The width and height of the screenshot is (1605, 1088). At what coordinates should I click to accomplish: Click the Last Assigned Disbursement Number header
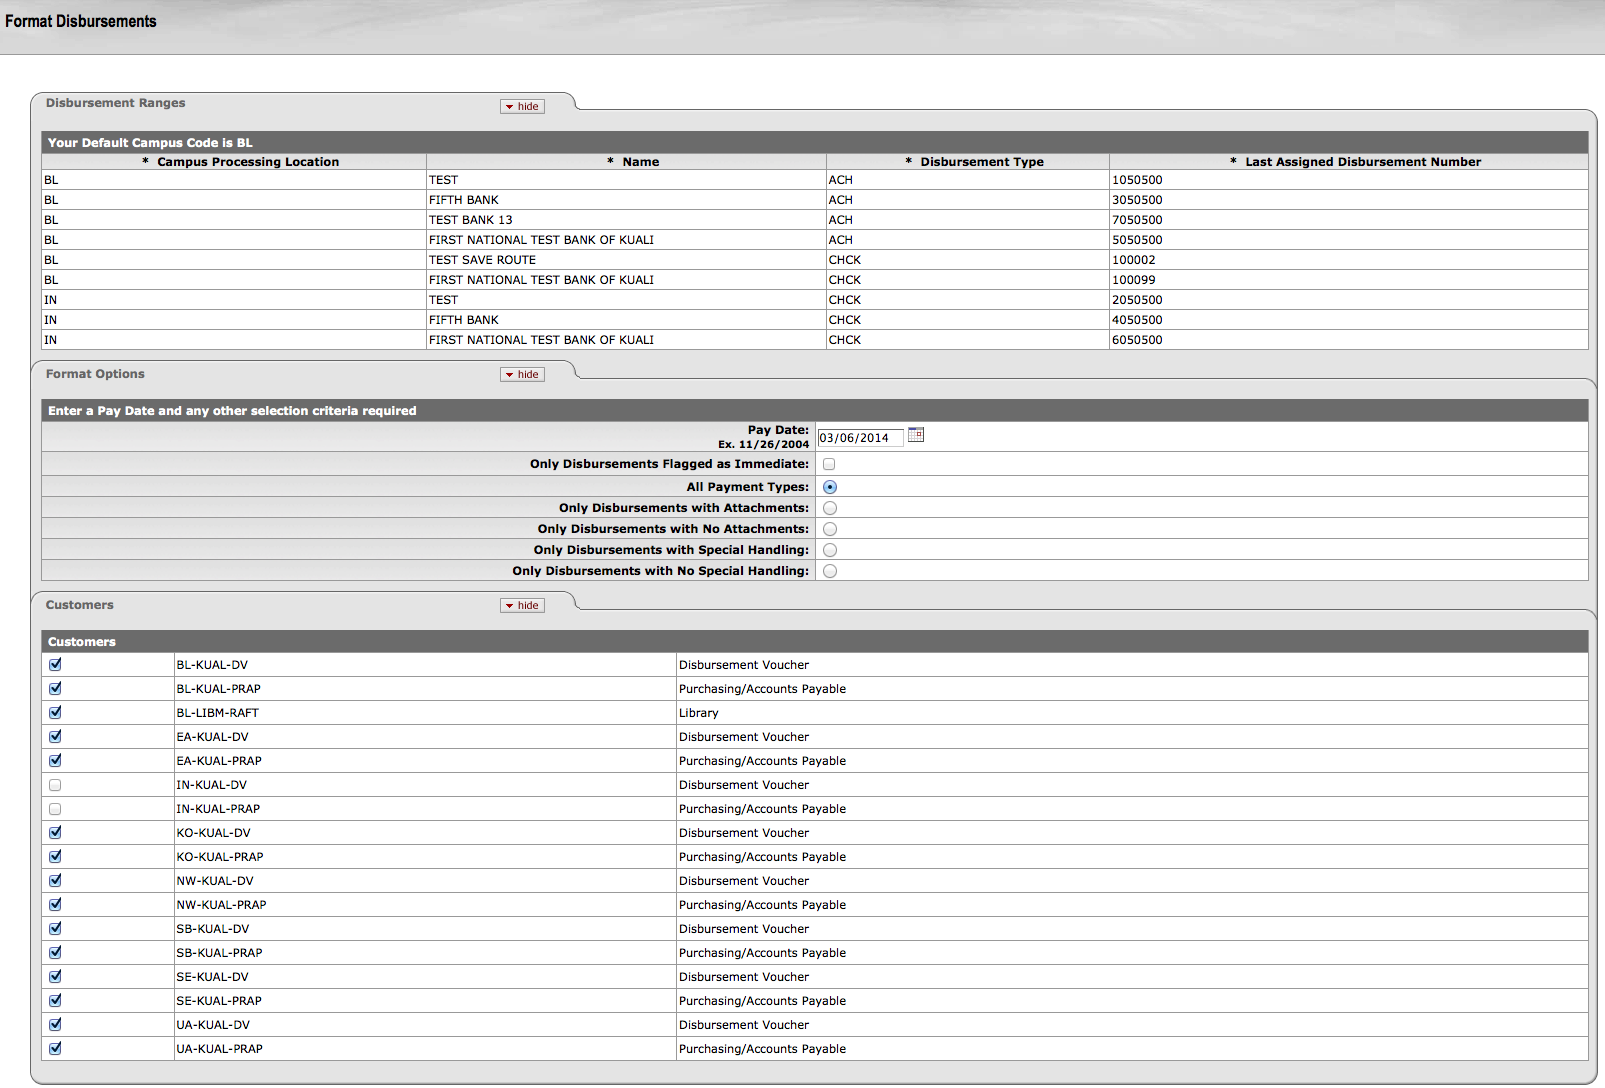point(1362,162)
